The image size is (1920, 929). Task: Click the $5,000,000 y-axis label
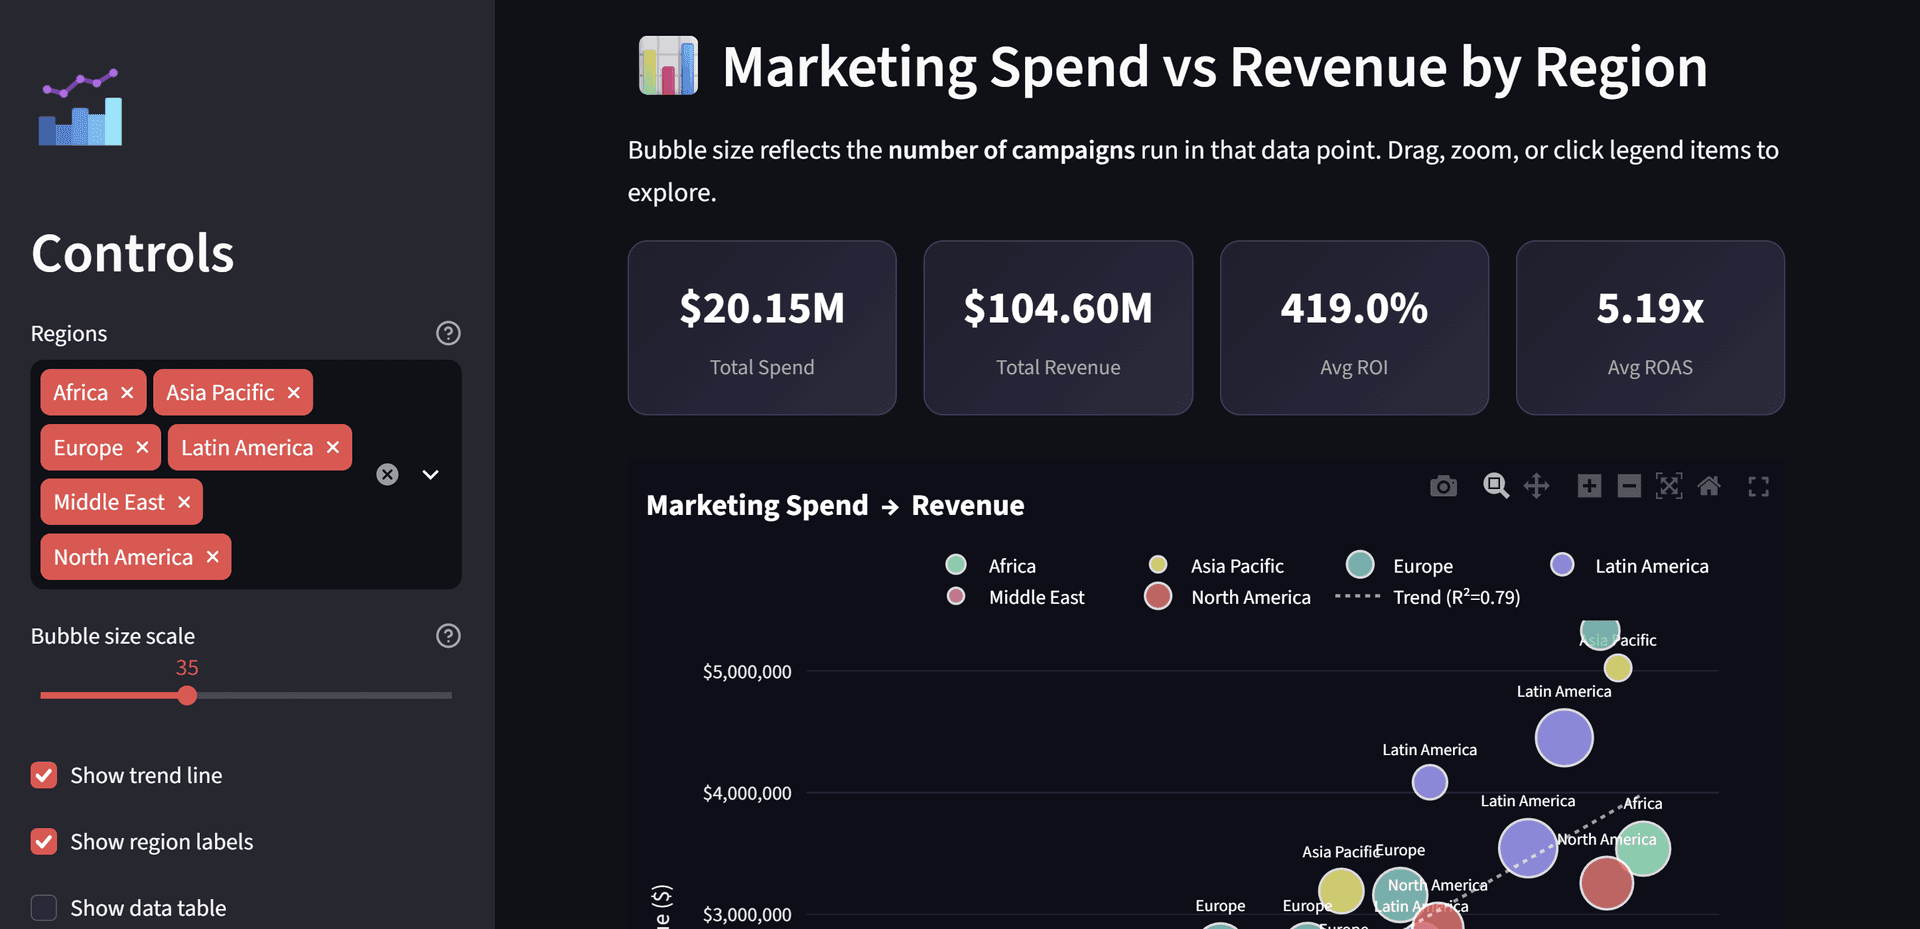[x=747, y=672]
